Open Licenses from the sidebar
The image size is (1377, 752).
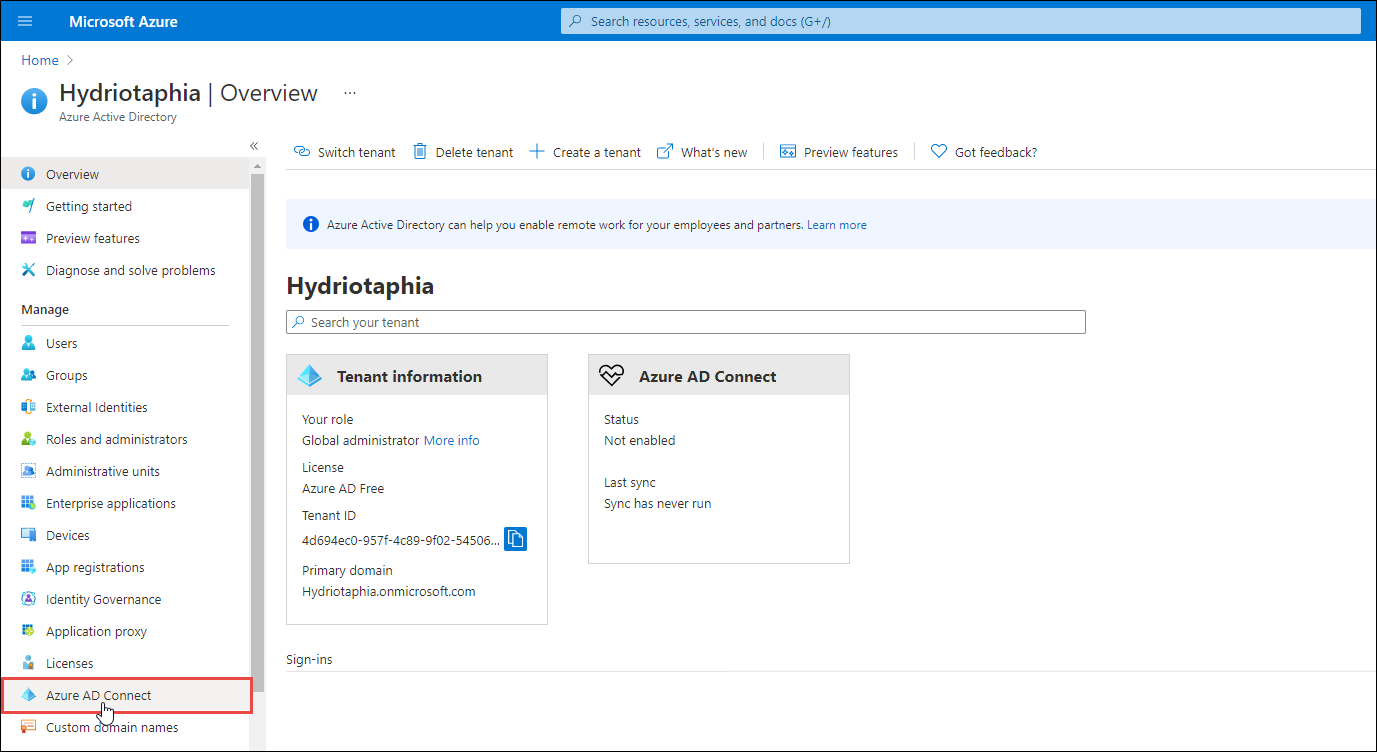tap(67, 663)
